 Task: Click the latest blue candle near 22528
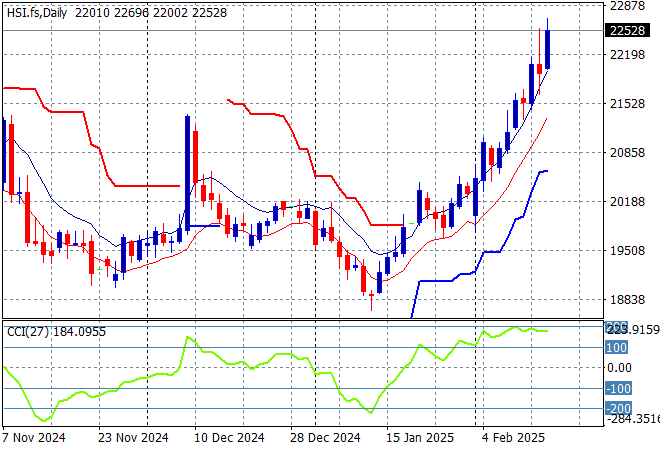pyautogui.click(x=547, y=49)
